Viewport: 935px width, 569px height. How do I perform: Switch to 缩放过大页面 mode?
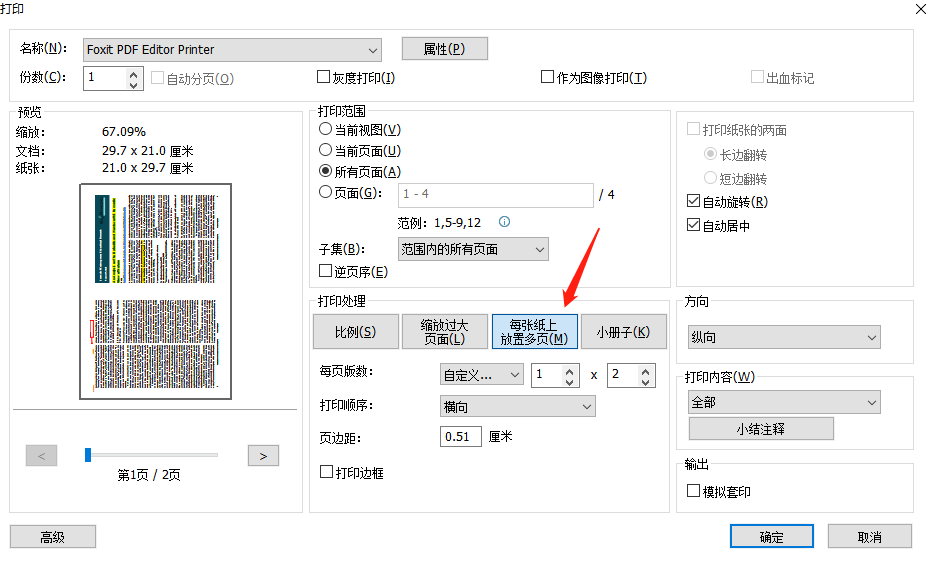445,332
